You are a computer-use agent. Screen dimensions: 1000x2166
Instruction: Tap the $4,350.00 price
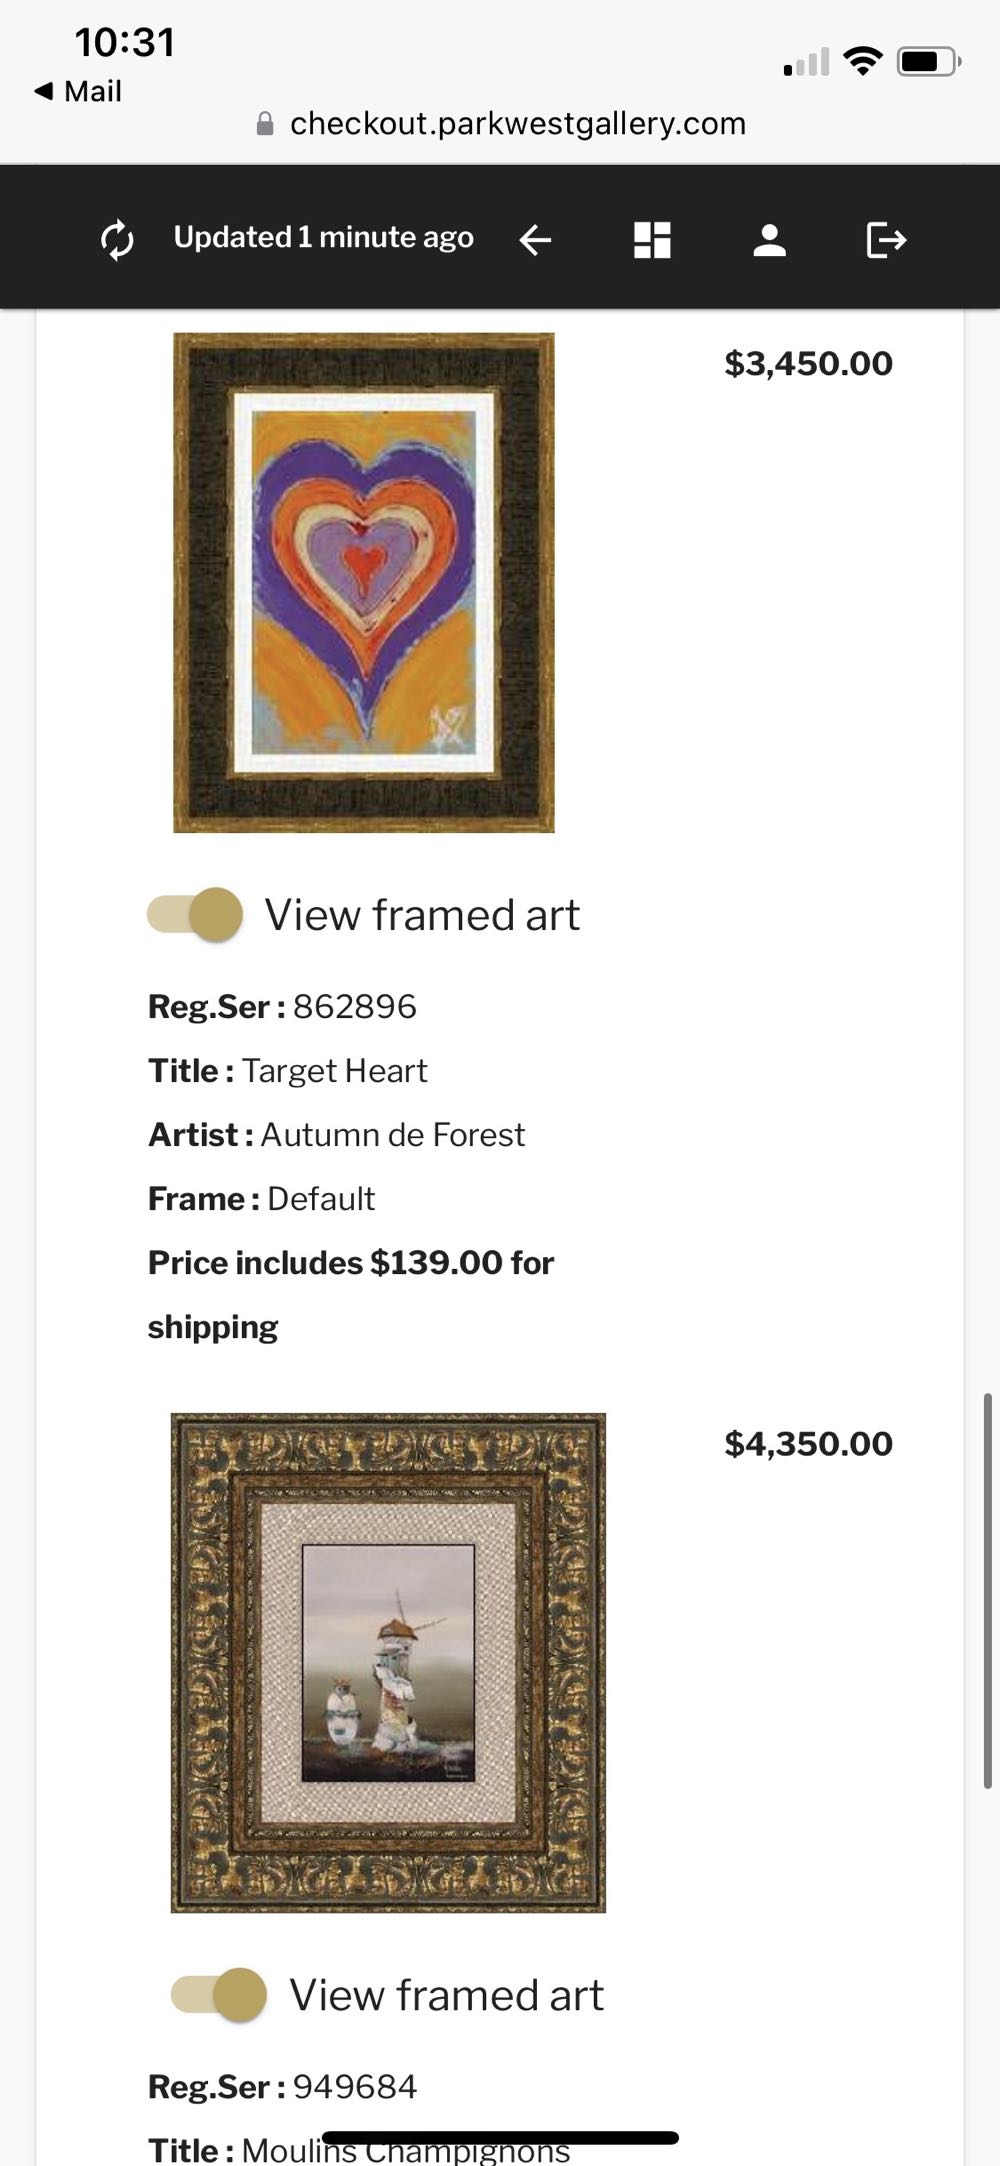coord(808,1443)
